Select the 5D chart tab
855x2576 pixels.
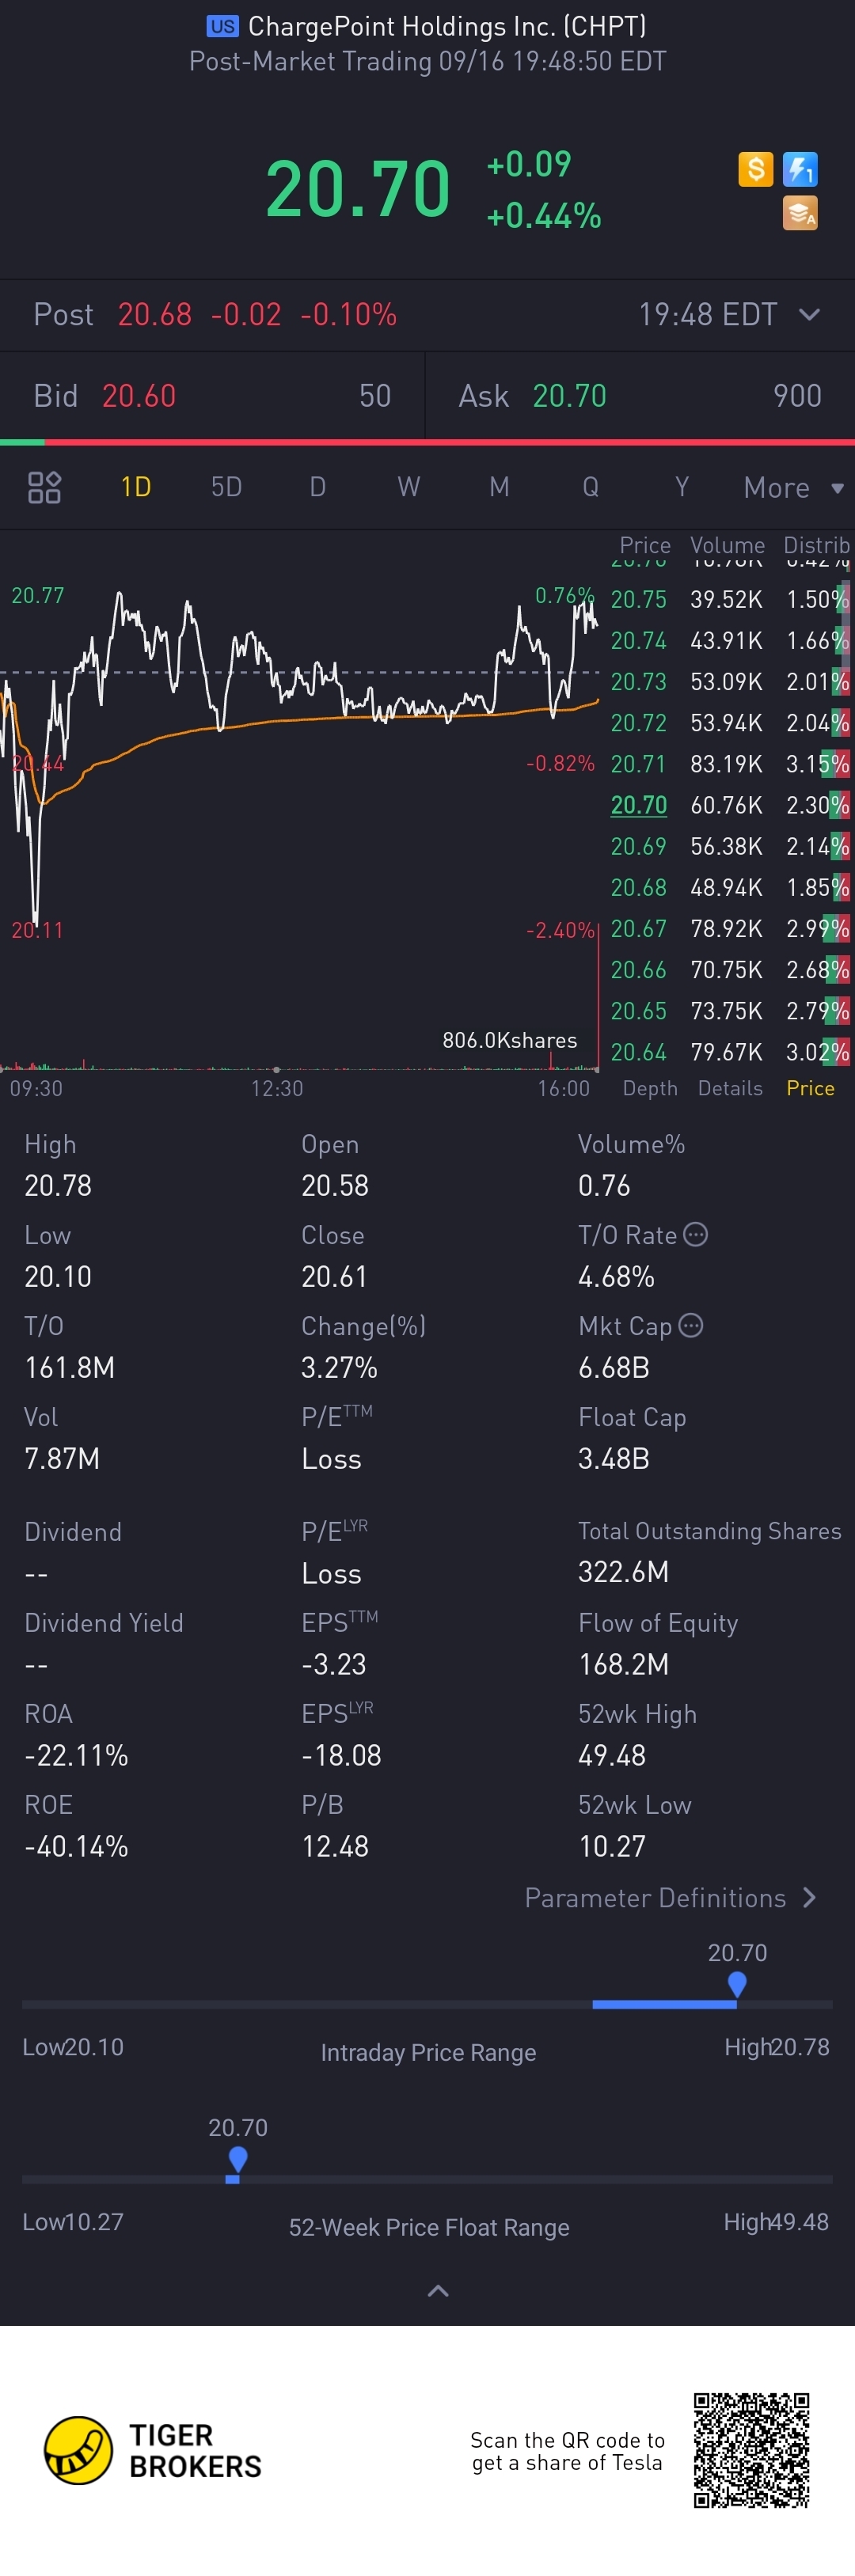(x=227, y=487)
